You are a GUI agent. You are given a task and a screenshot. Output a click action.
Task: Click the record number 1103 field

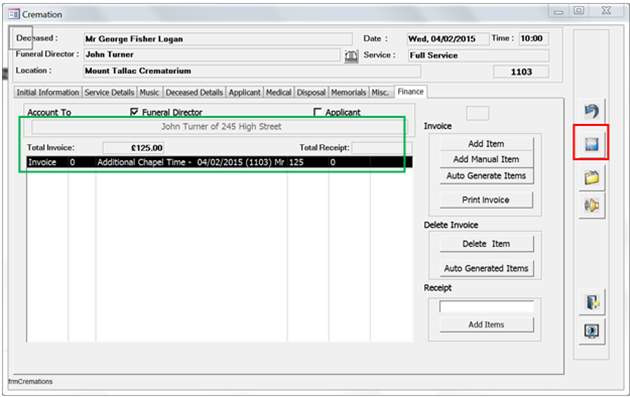[x=521, y=72]
